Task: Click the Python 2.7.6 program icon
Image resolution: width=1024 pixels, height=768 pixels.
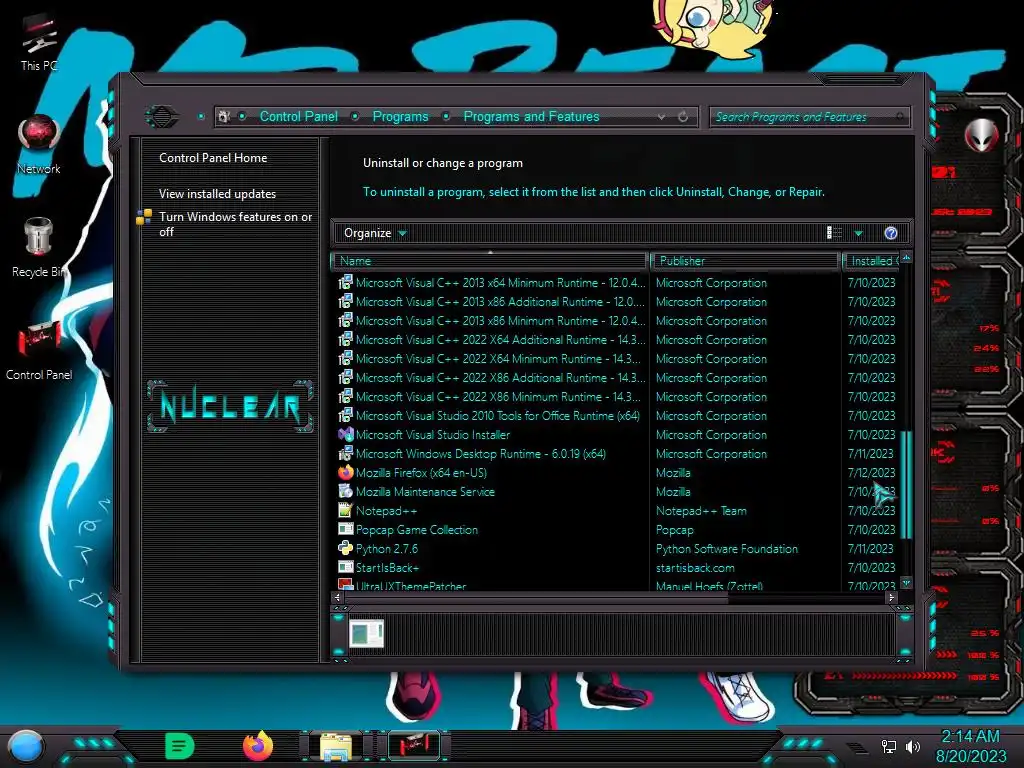Action: click(x=345, y=548)
